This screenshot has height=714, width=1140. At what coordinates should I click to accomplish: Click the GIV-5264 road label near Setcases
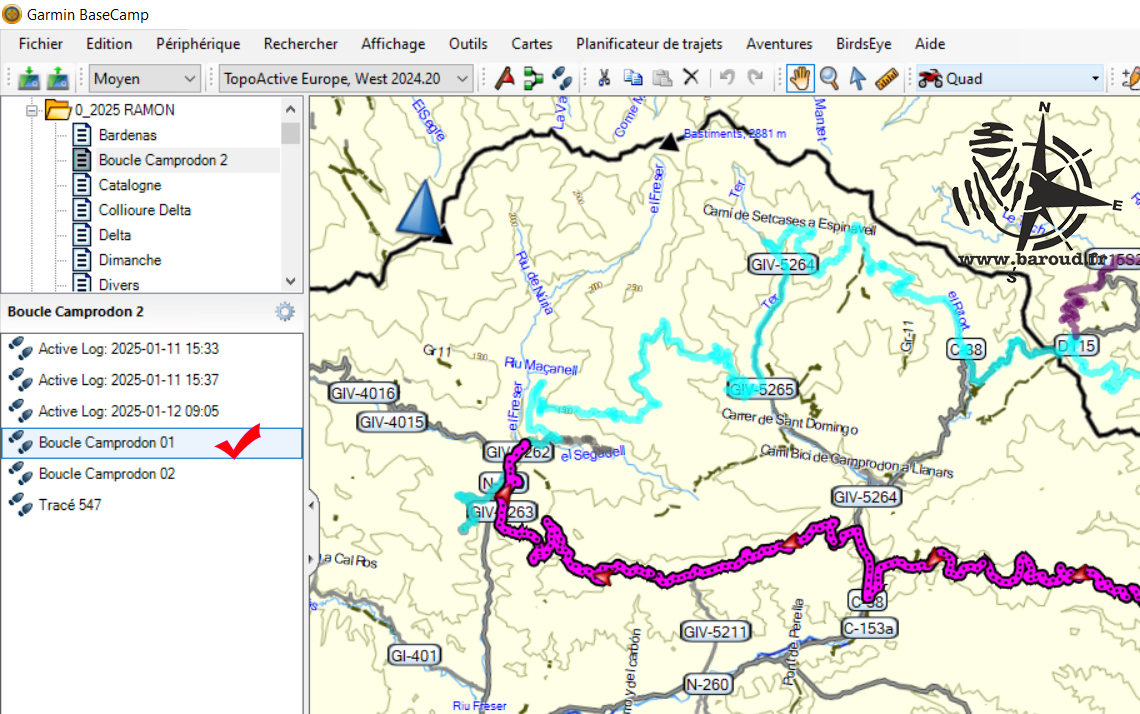[782, 265]
